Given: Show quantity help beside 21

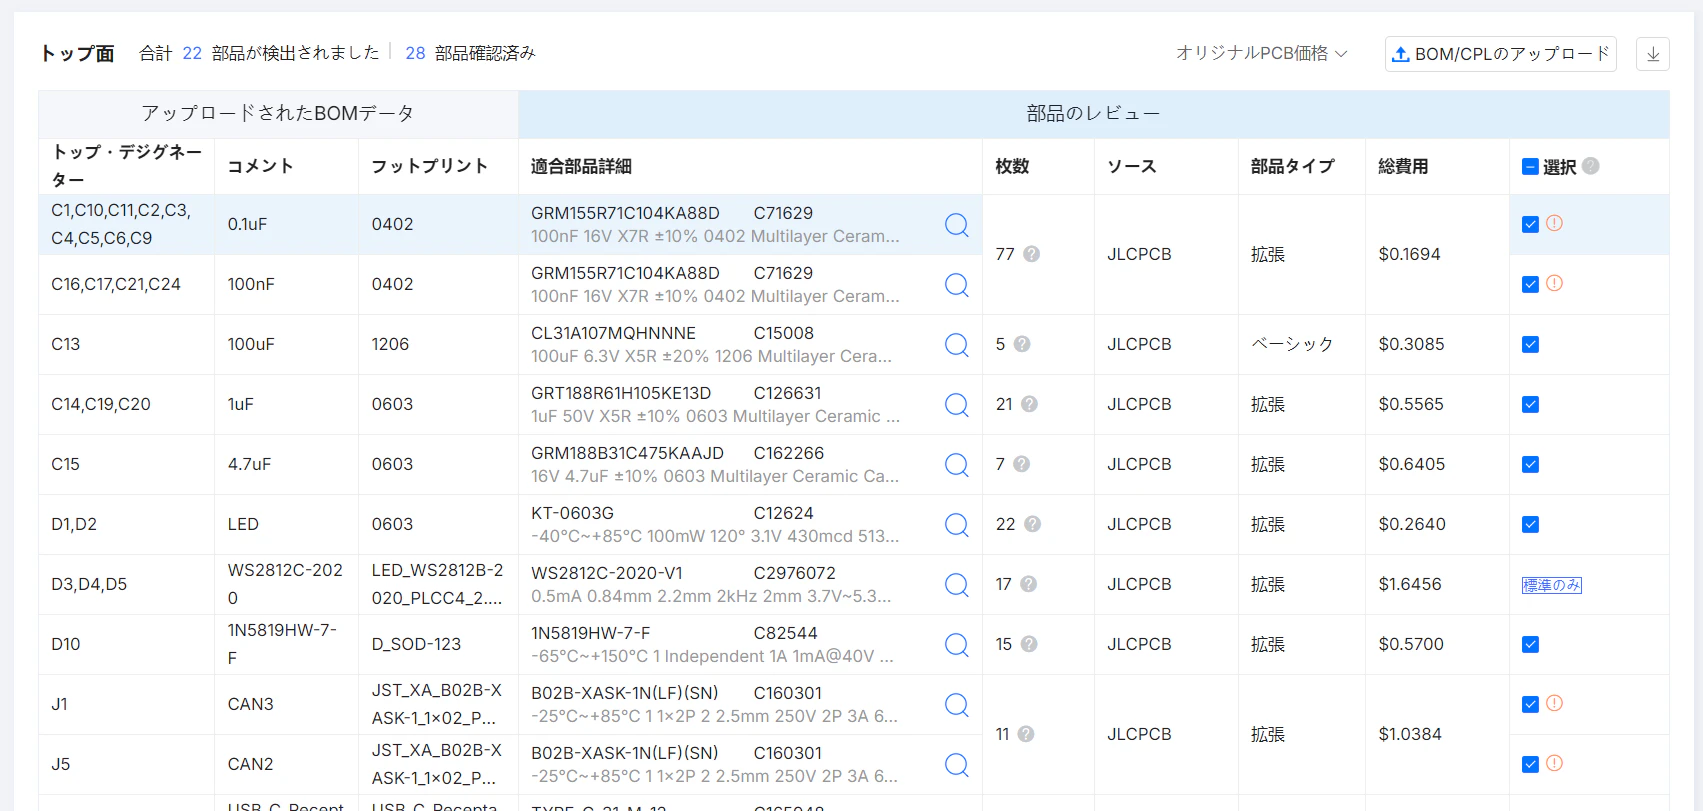Looking at the screenshot, I should 1029,404.
